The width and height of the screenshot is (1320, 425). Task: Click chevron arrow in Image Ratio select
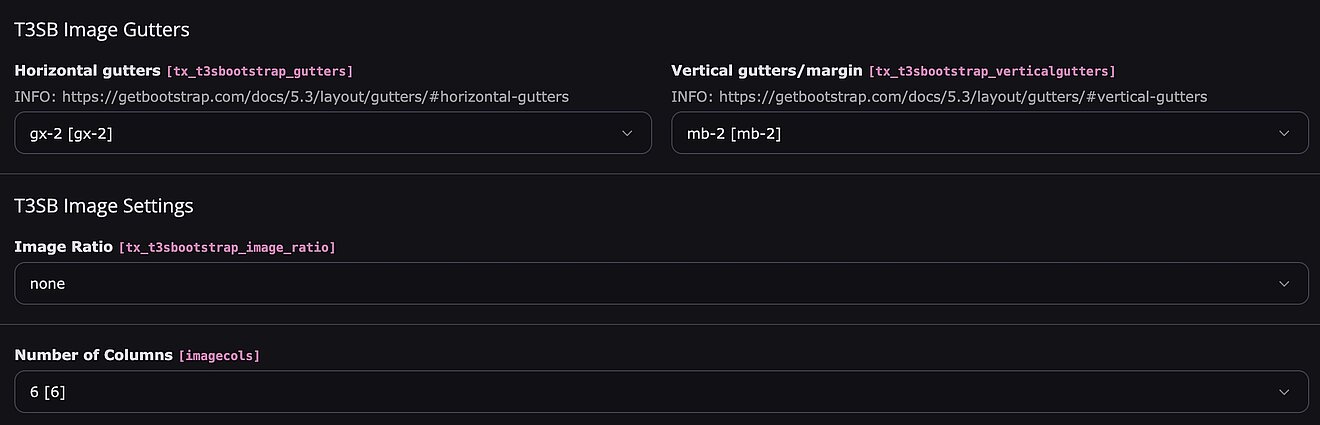pyautogui.click(x=1284, y=284)
